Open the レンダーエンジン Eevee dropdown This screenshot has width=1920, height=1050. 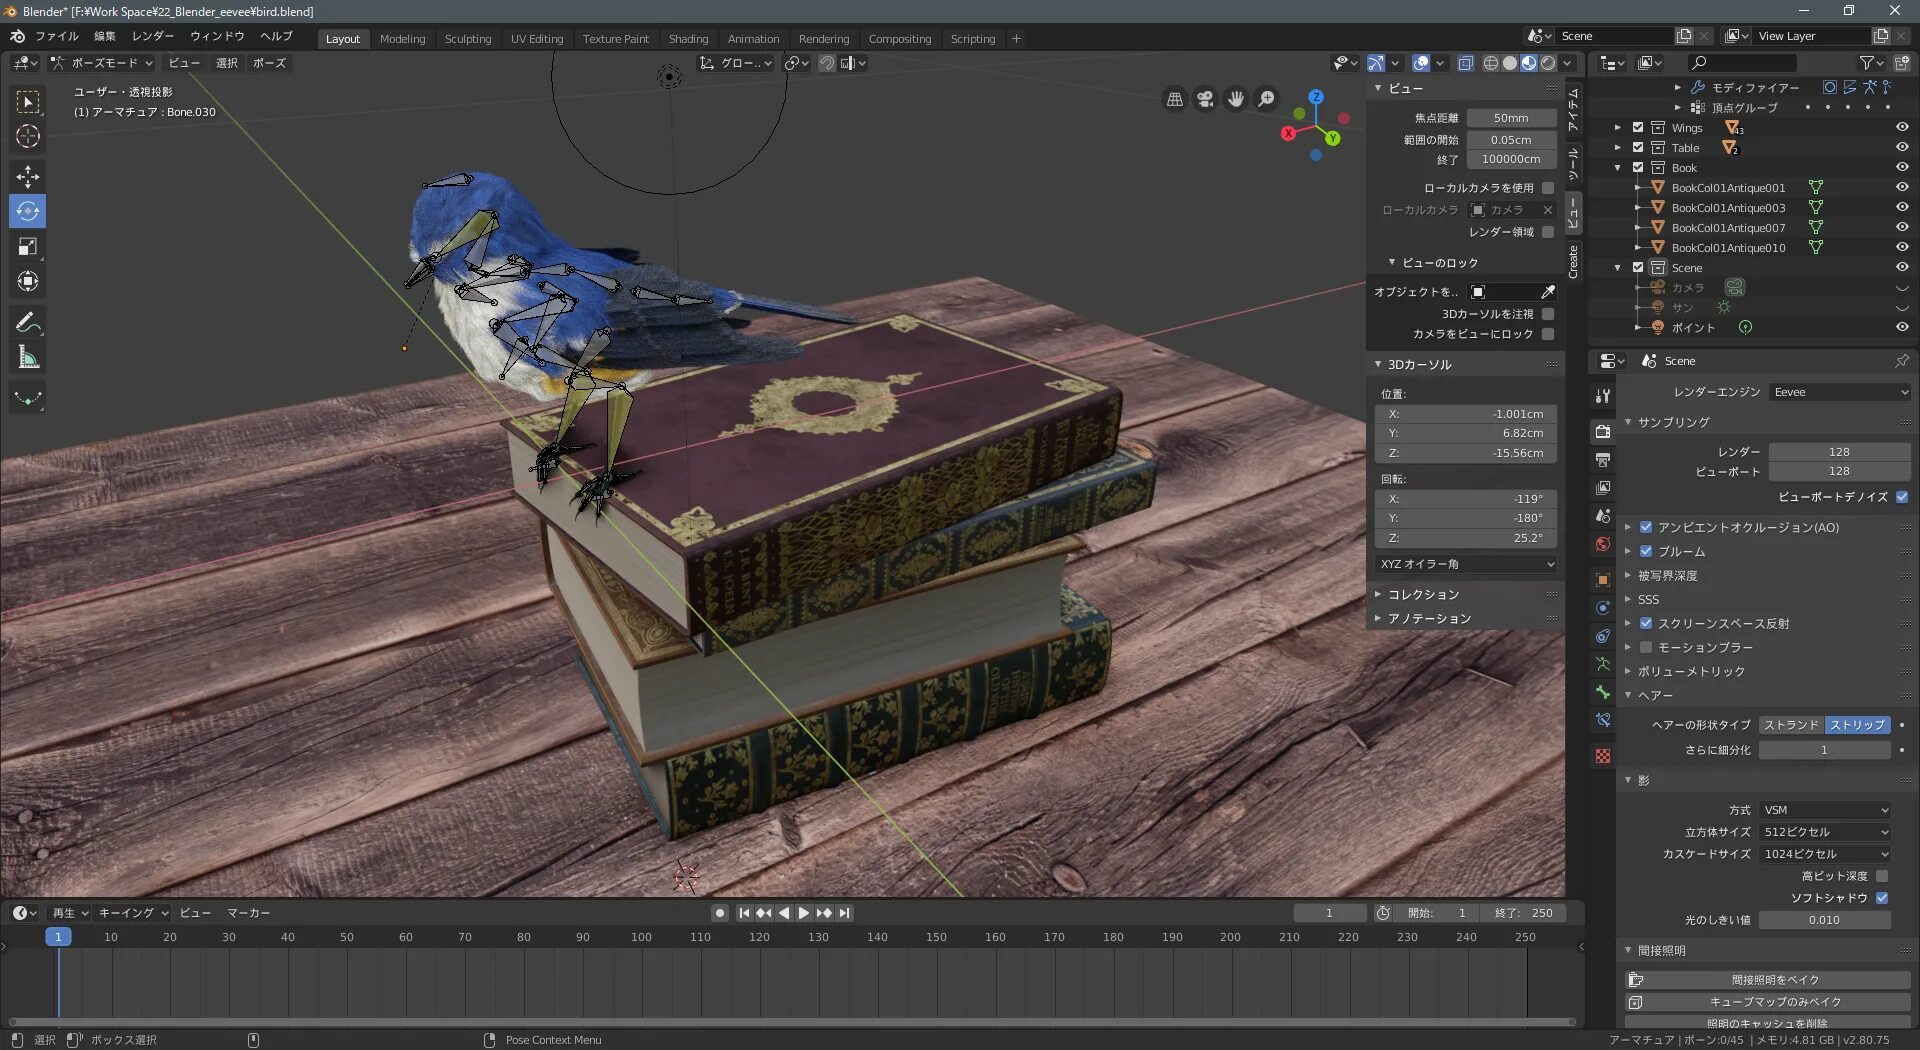(x=1840, y=392)
